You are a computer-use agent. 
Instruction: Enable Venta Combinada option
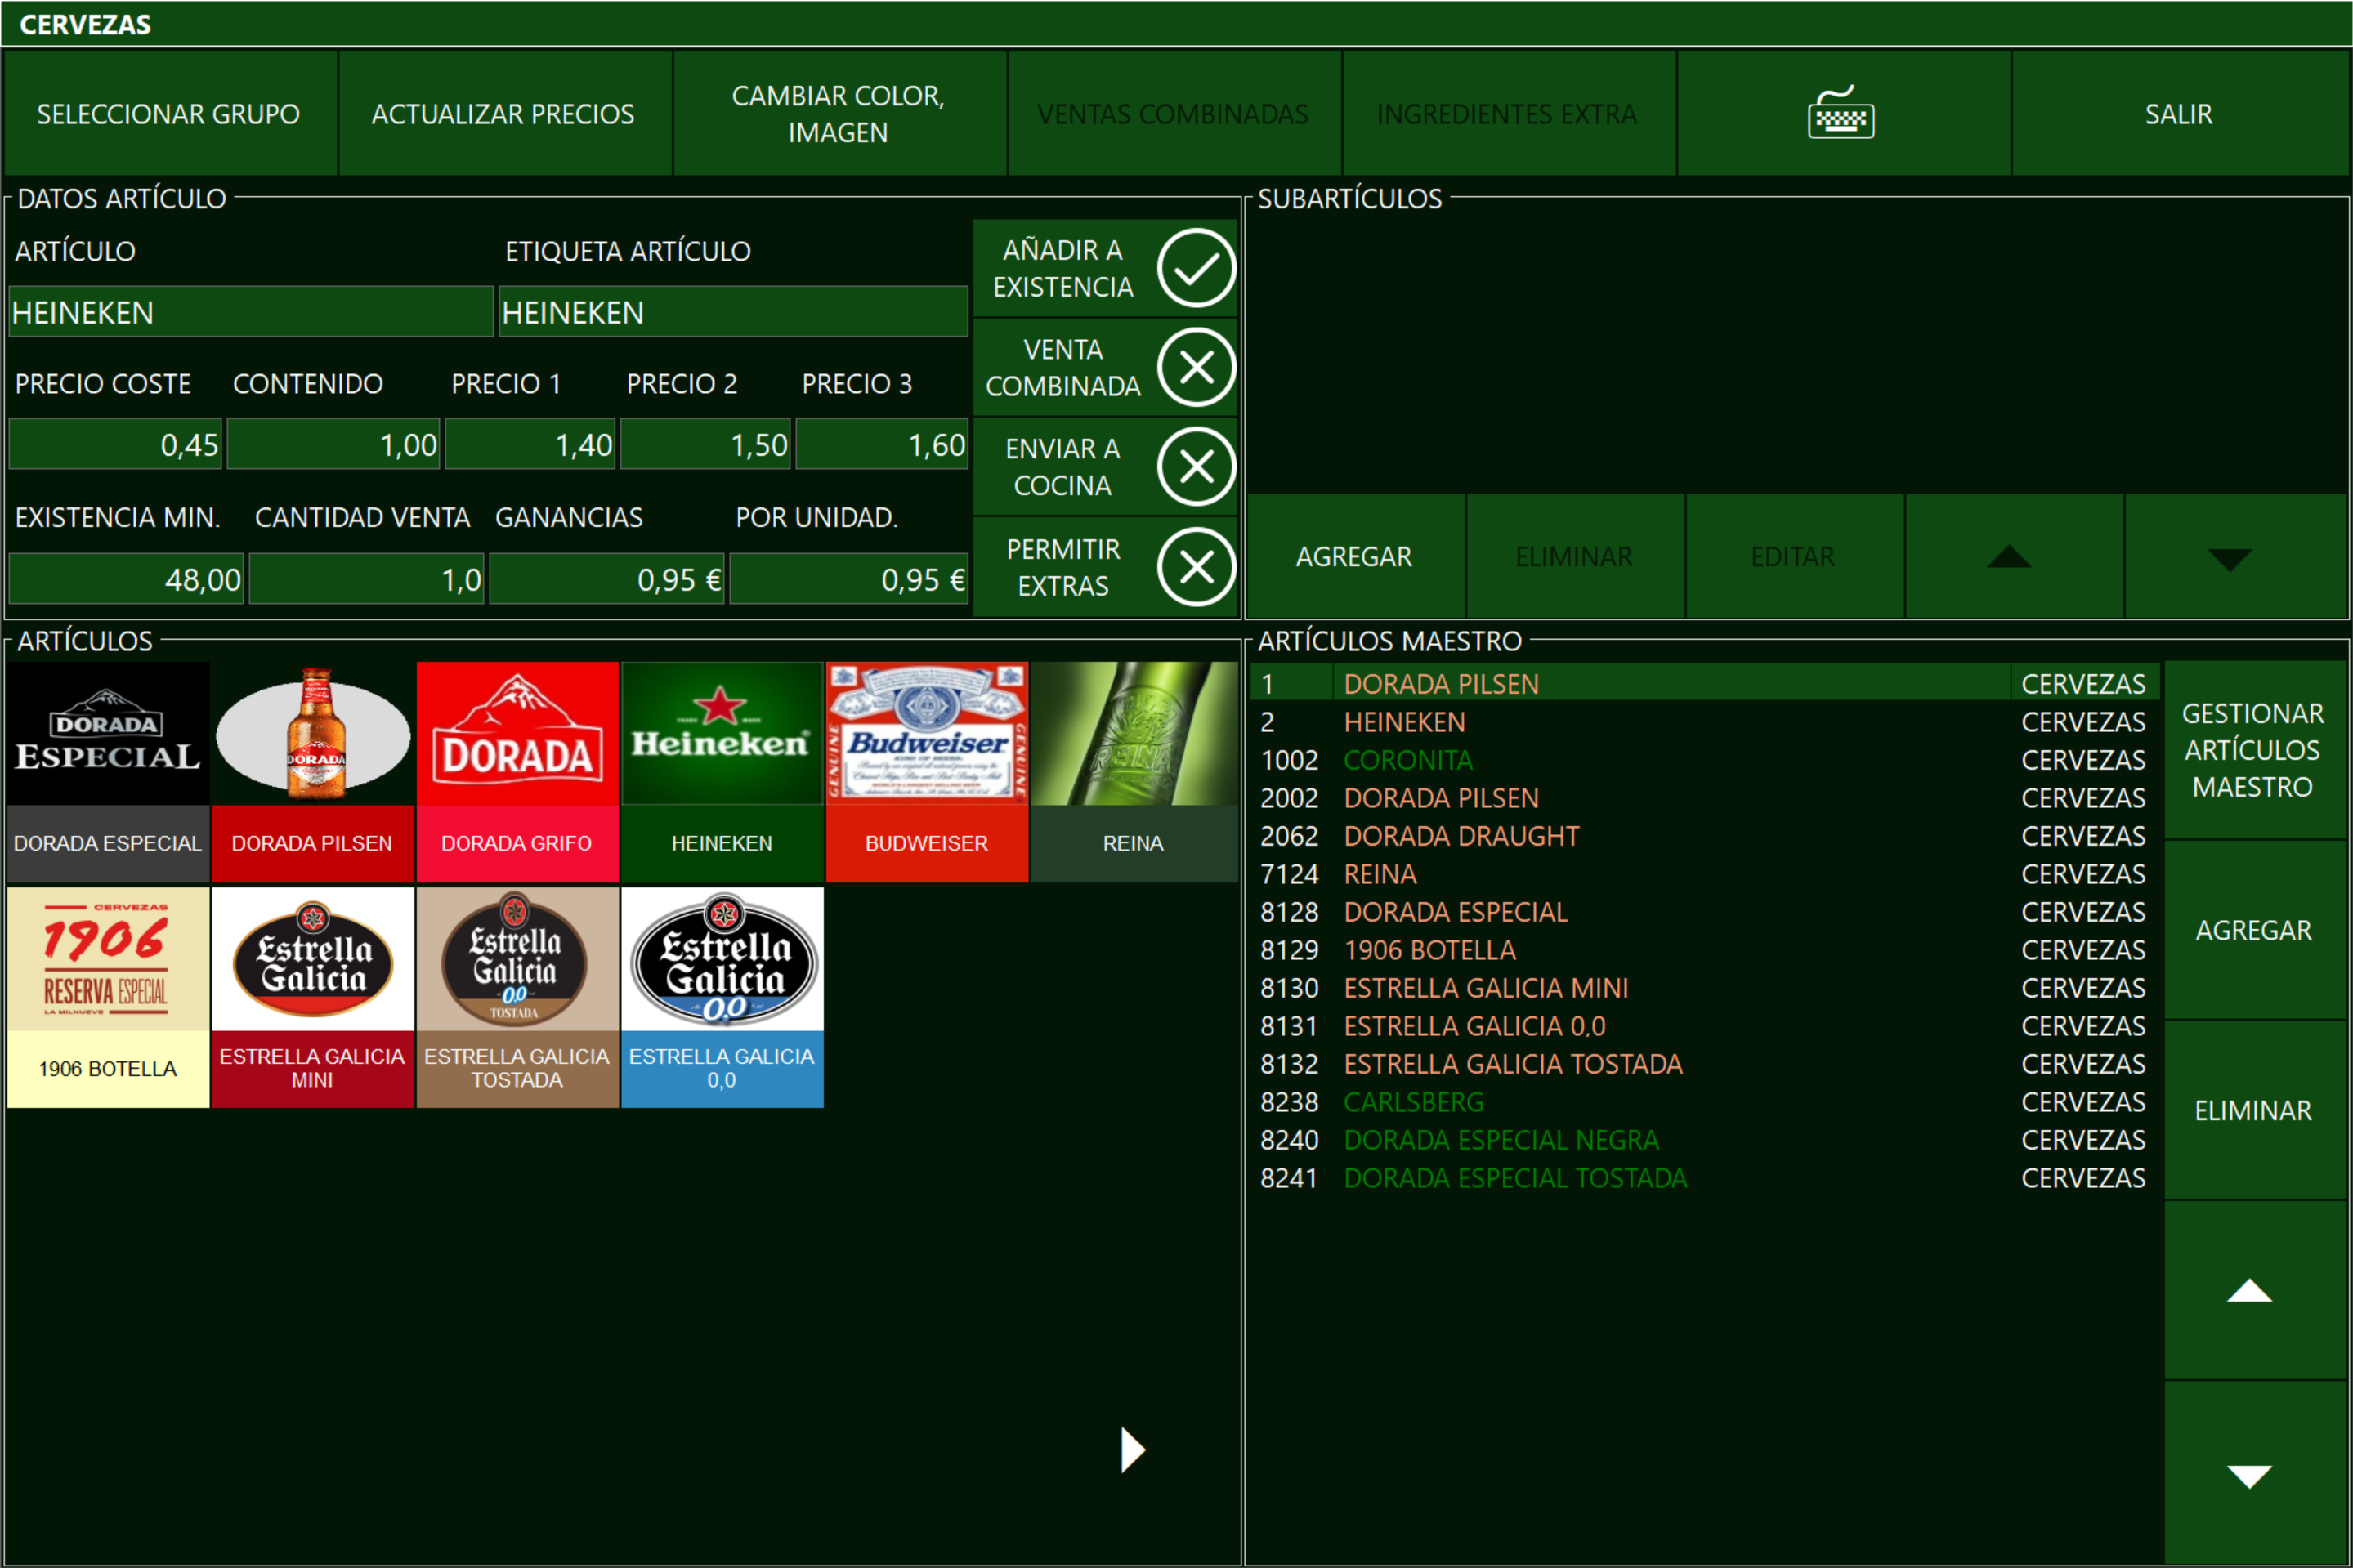click(x=1195, y=367)
